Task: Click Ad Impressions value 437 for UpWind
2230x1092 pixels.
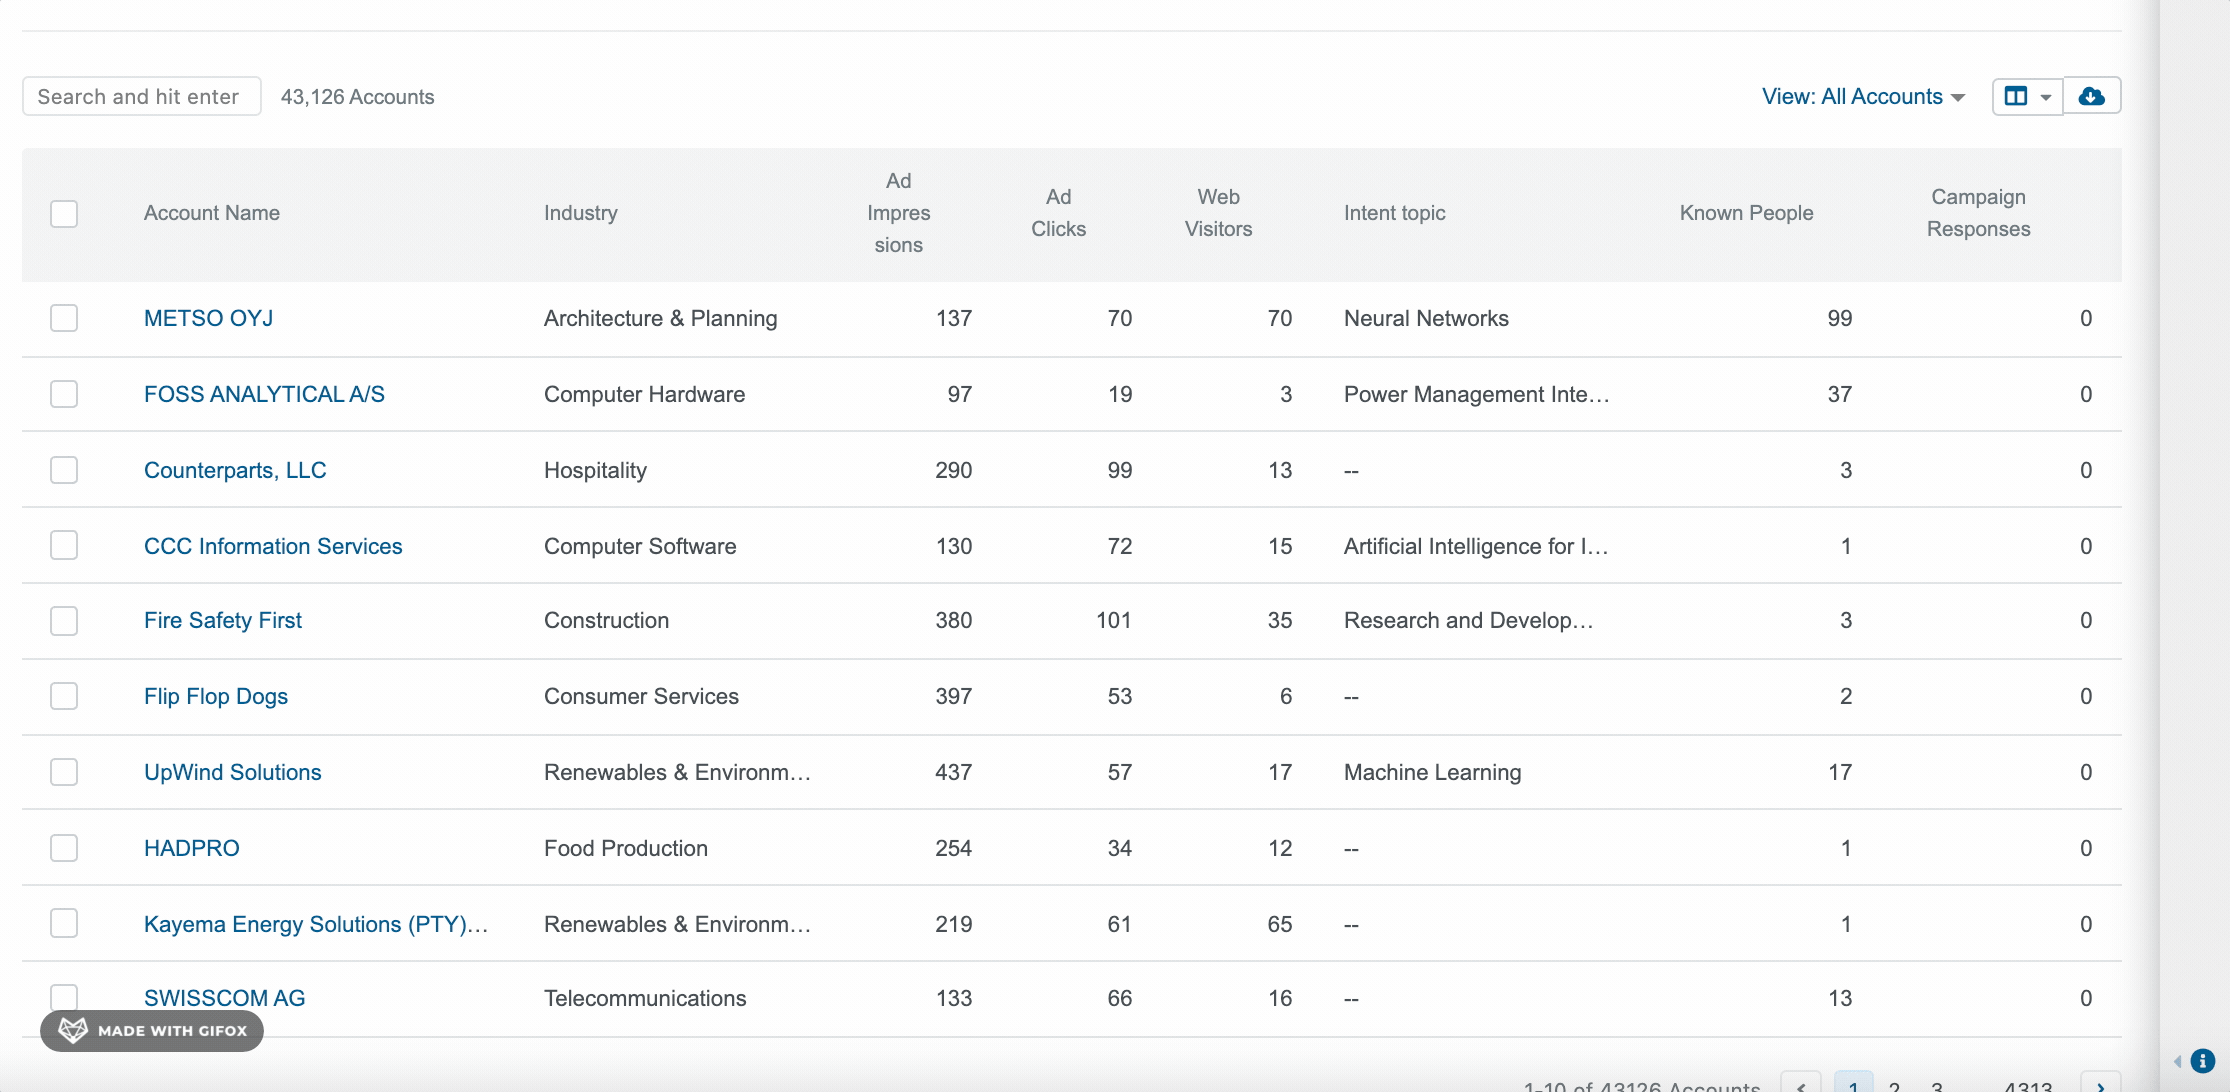Action: click(953, 772)
